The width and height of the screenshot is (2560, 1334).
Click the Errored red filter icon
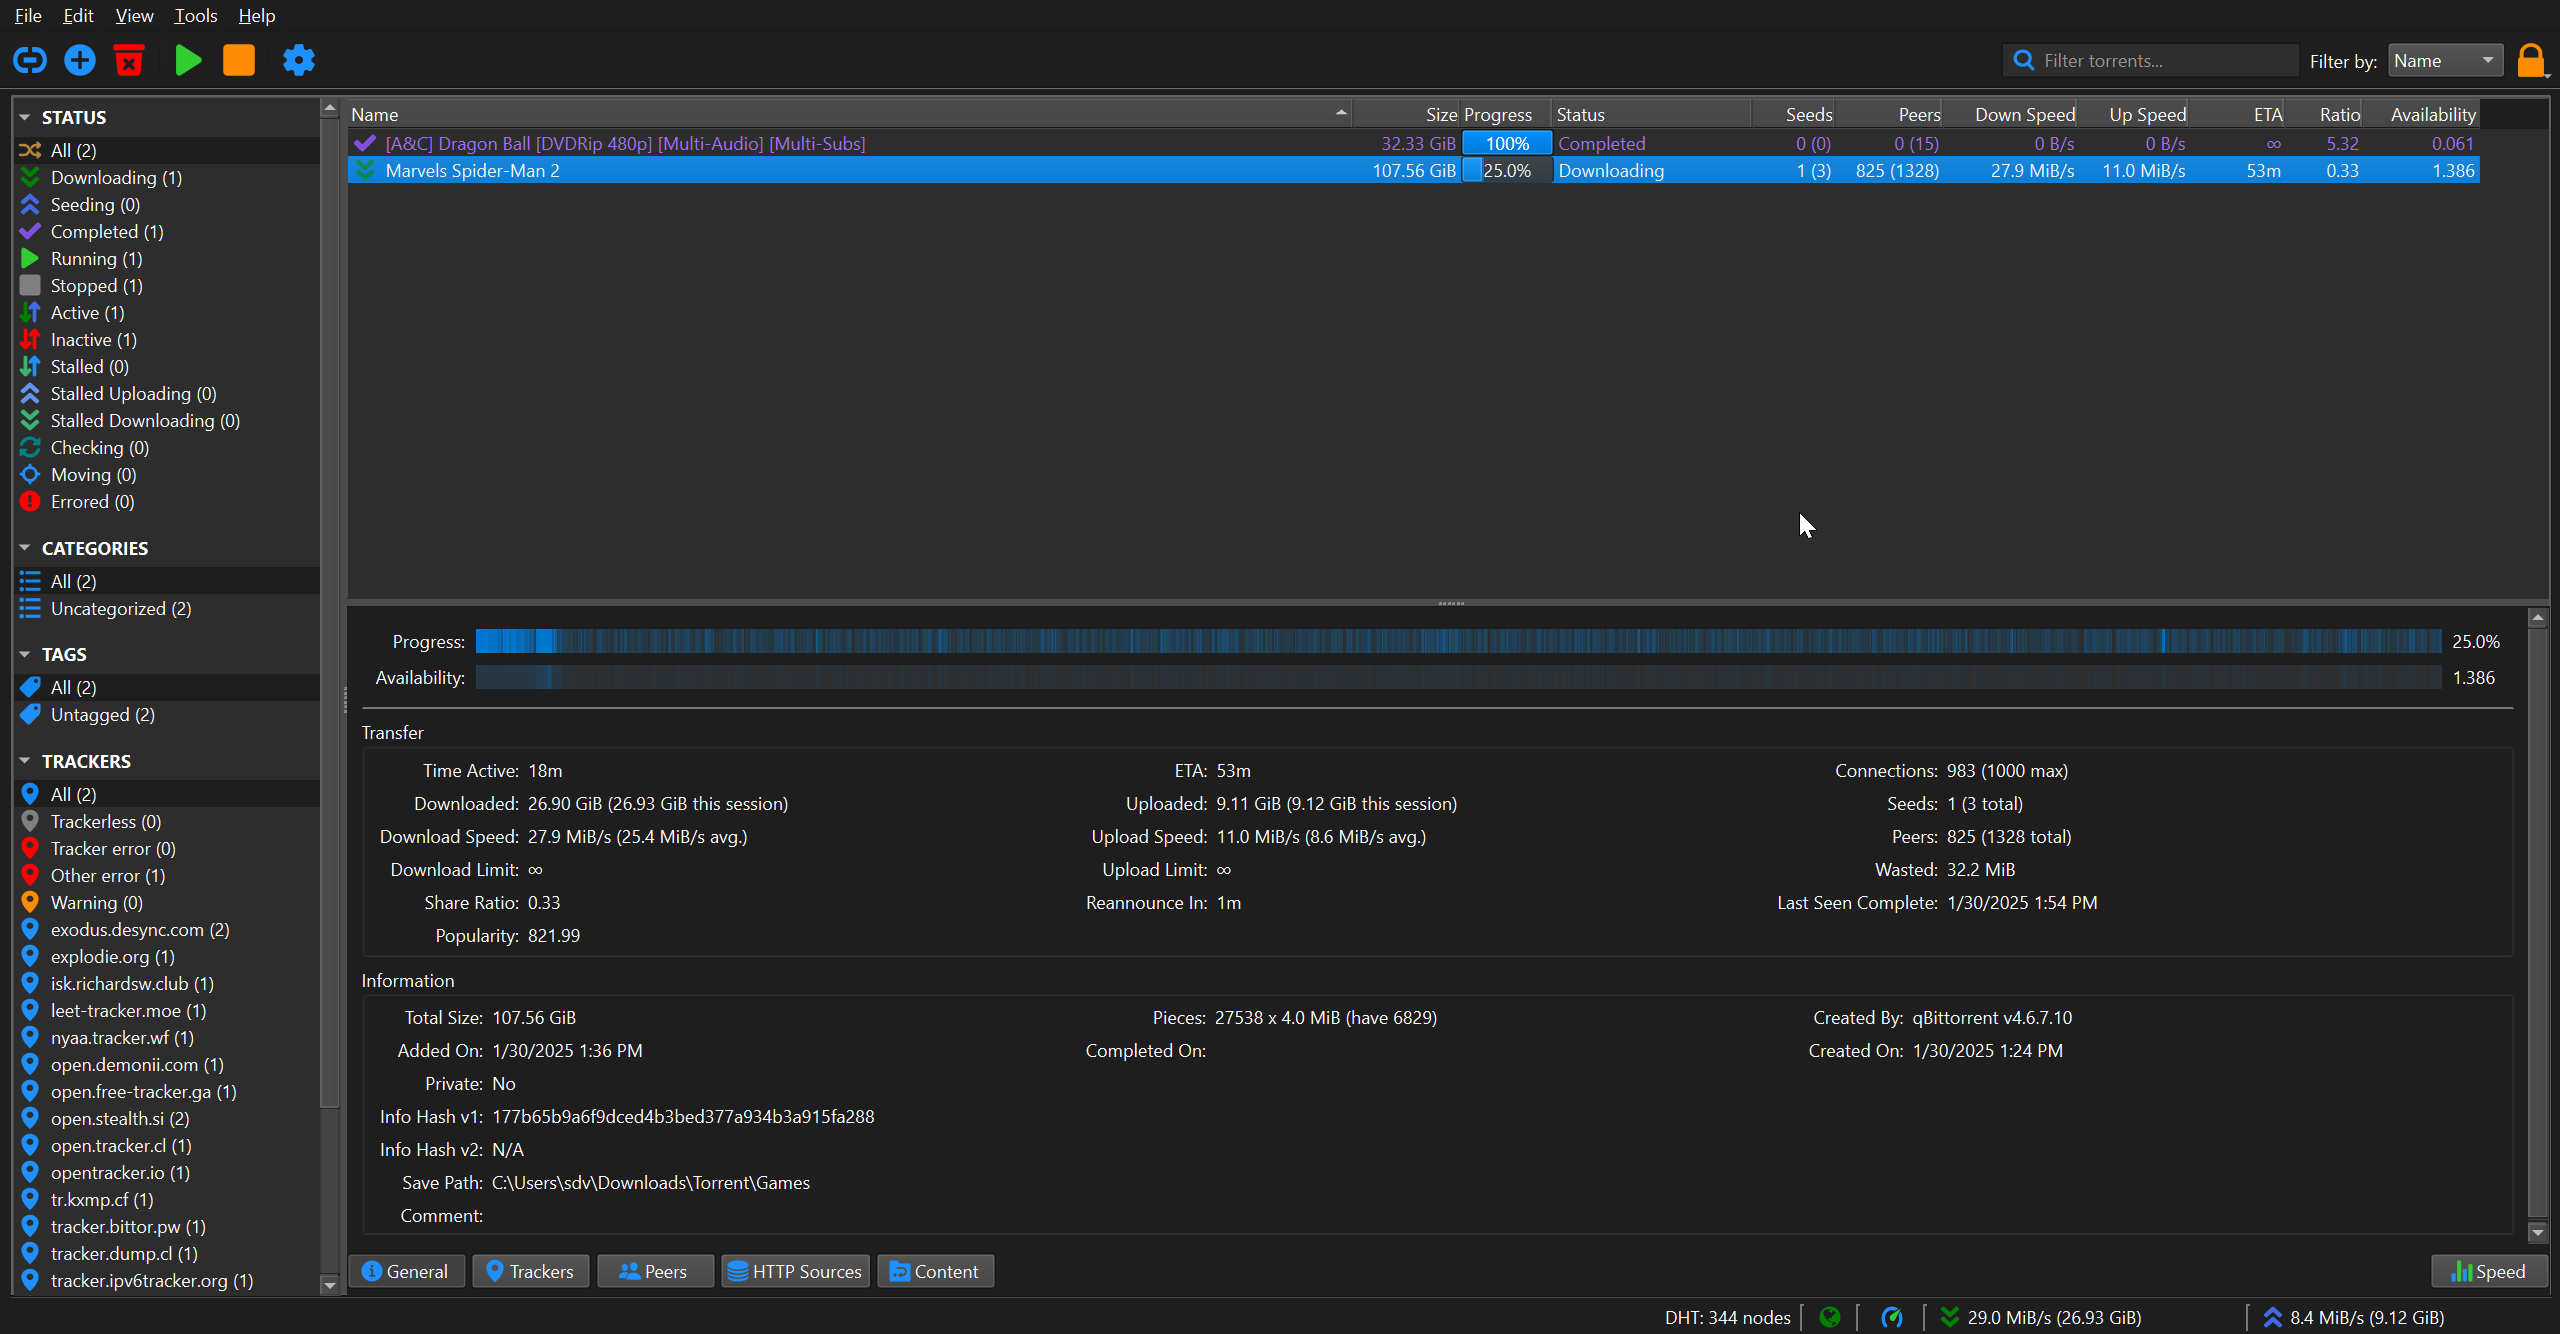(x=30, y=502)
